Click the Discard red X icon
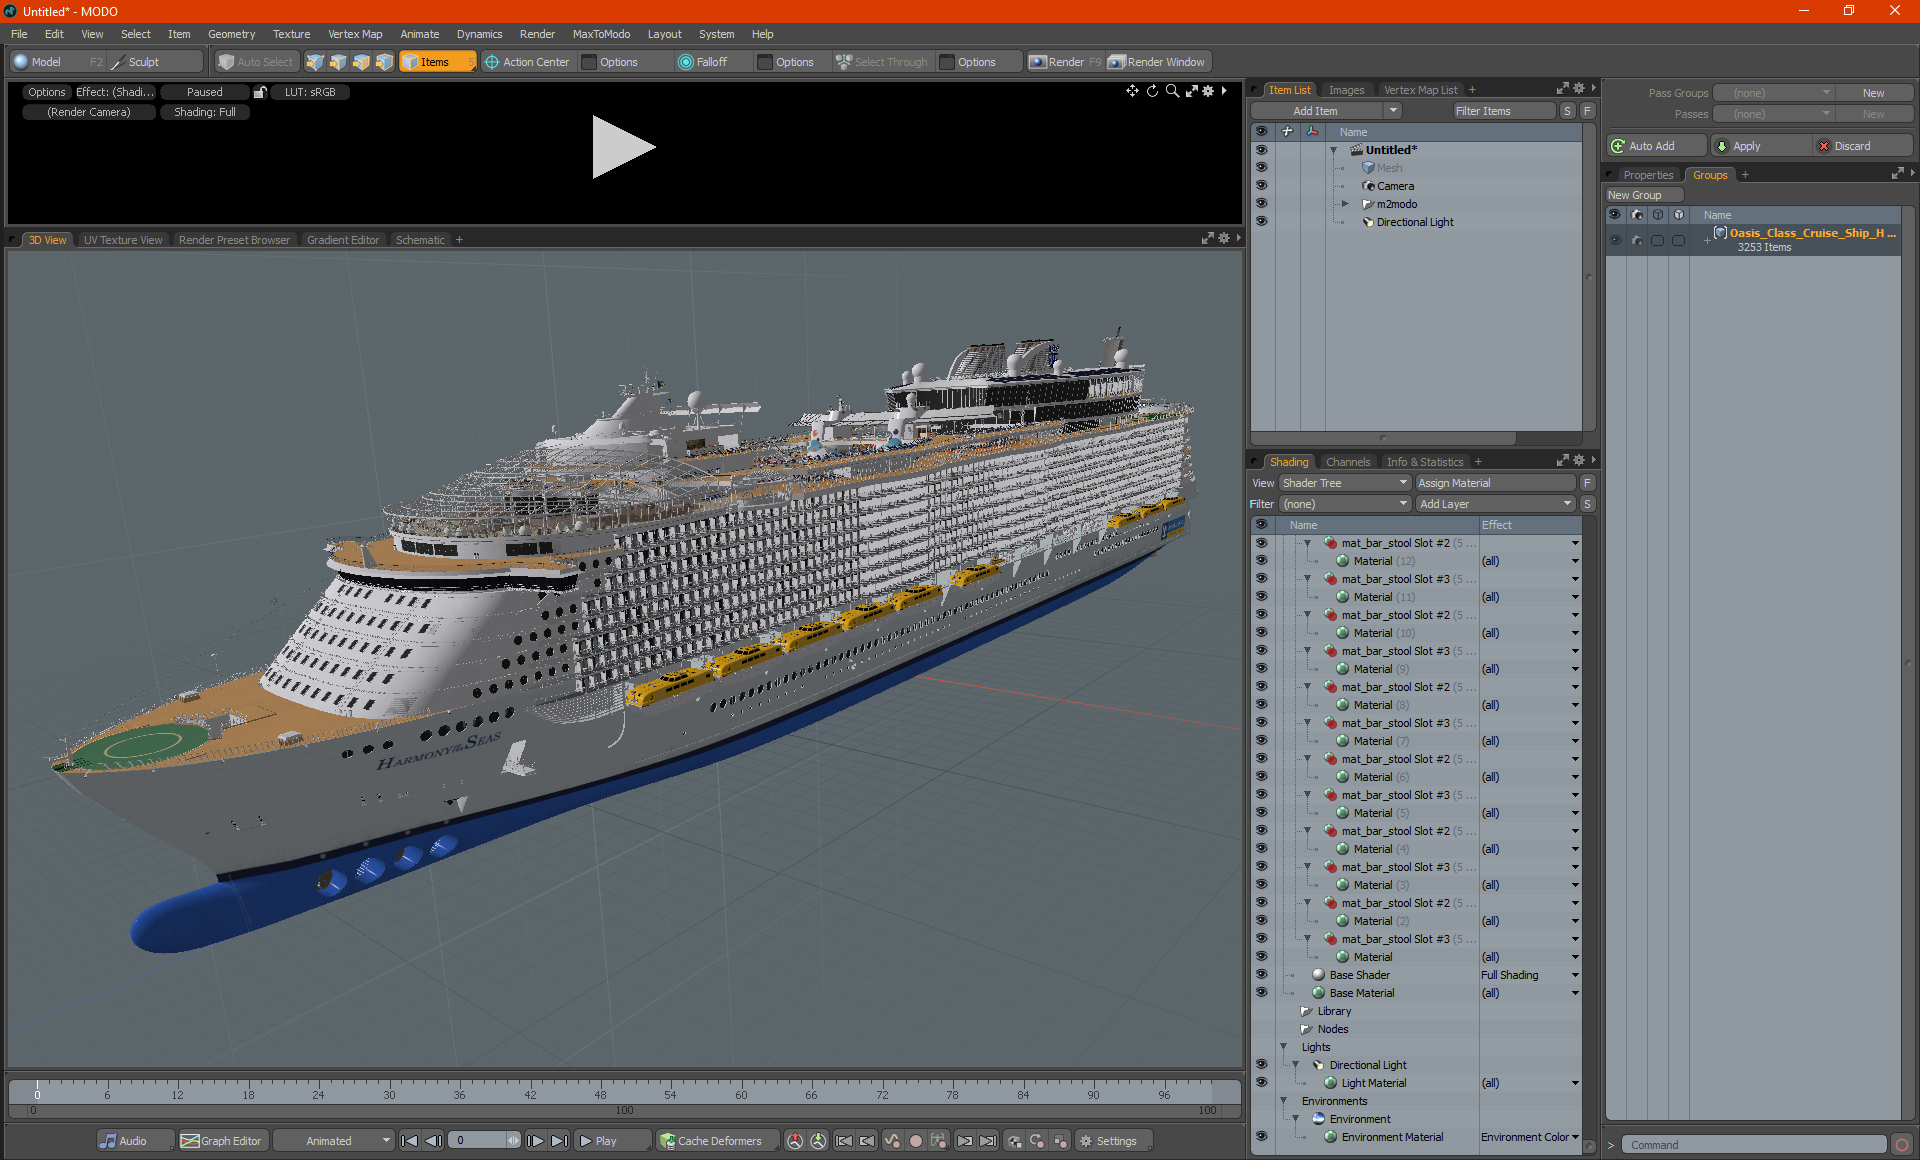 coord(1824,146)
